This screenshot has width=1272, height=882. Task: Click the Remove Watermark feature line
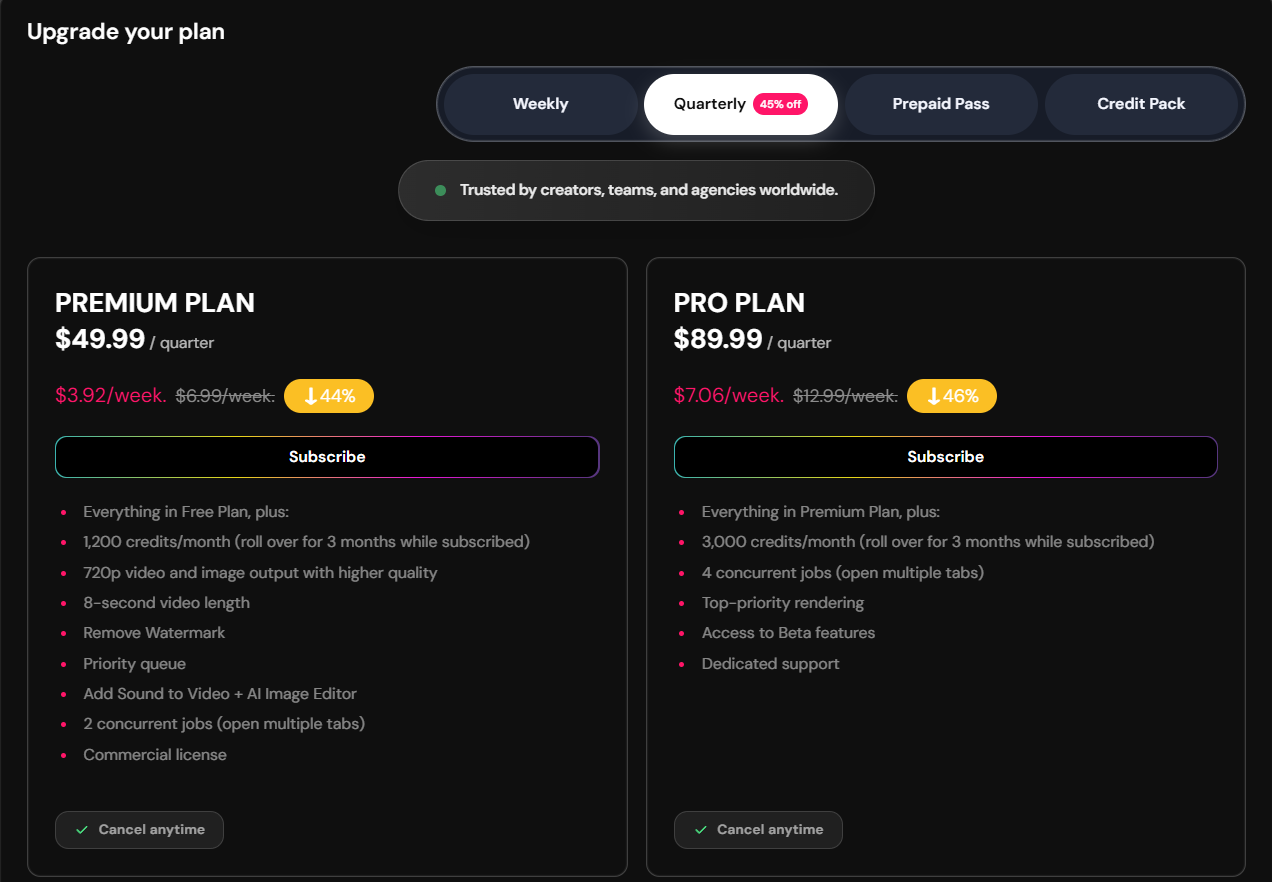(x=154, y=633)
